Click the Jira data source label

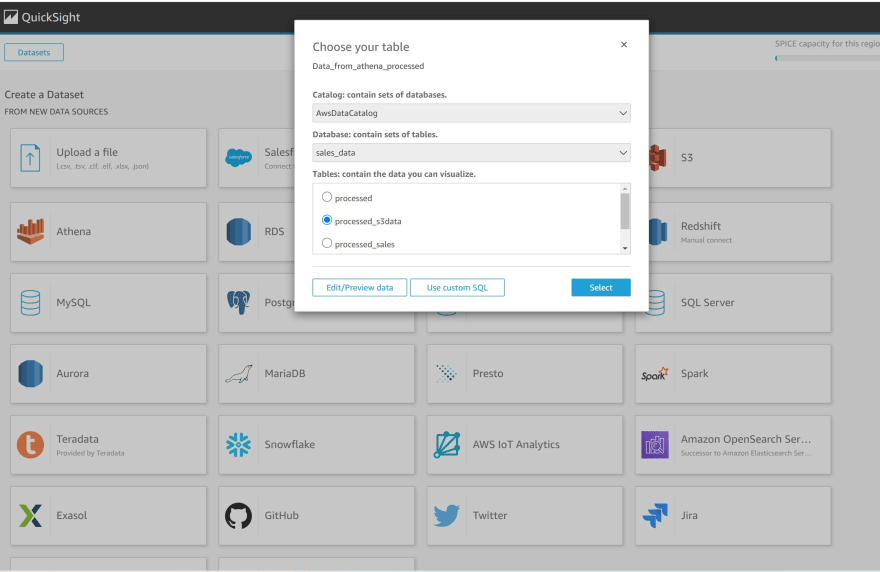689,515
